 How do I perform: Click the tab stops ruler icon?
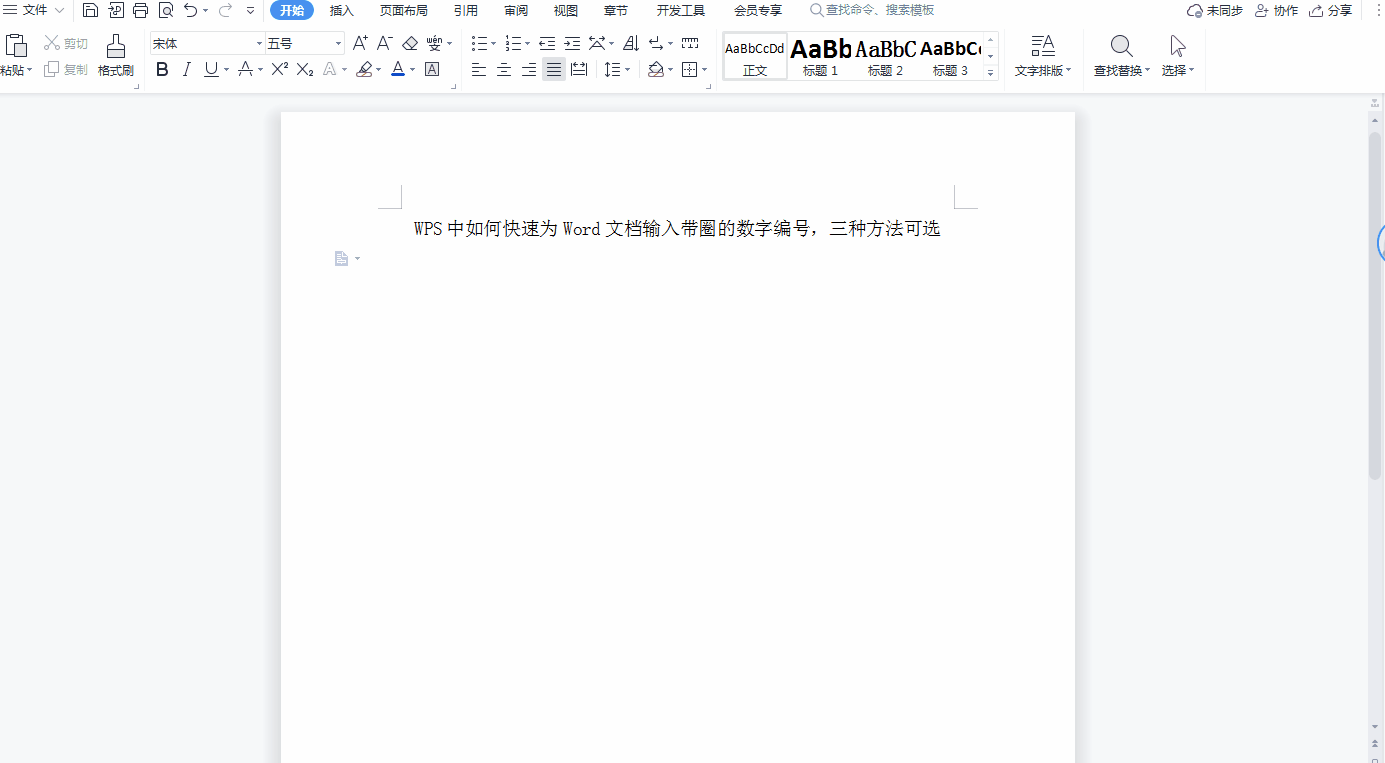690,43
